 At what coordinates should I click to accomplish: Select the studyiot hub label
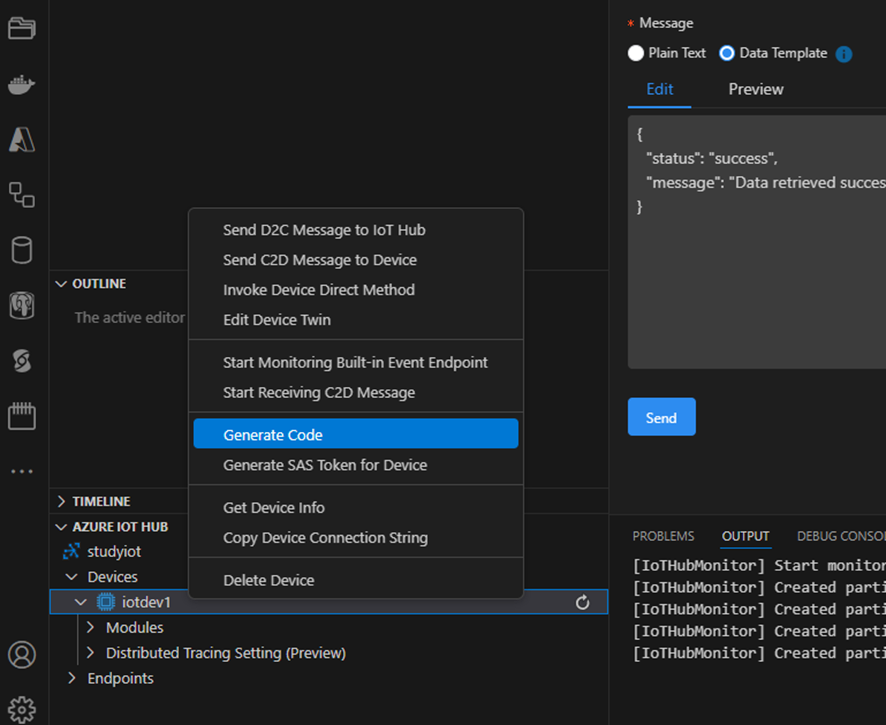[x=114, y=552]
